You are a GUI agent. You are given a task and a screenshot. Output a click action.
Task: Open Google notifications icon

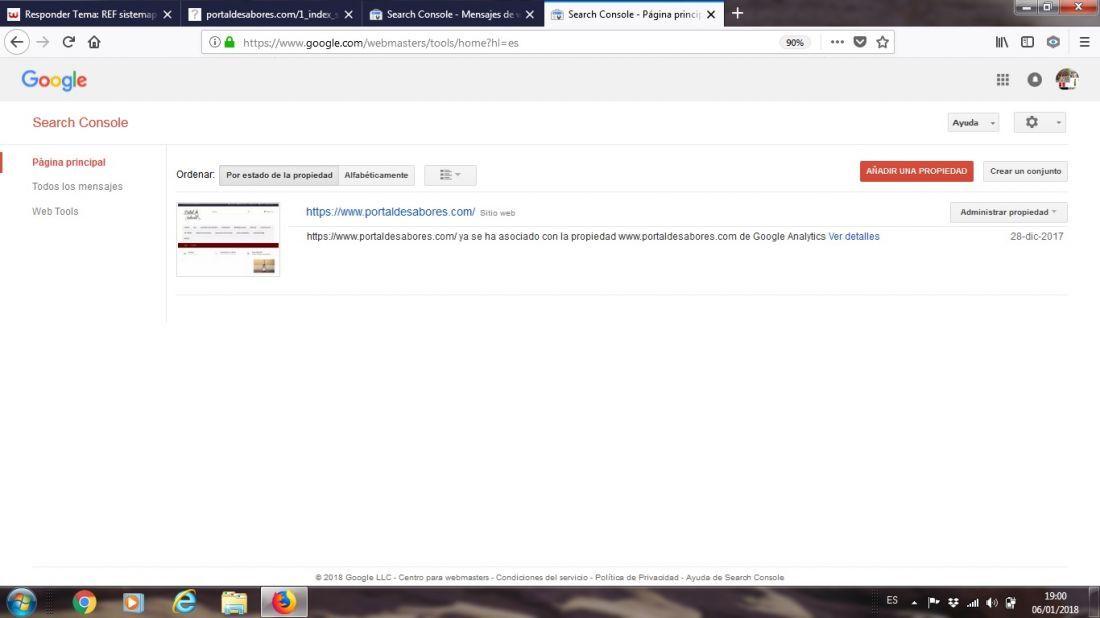1034,80
